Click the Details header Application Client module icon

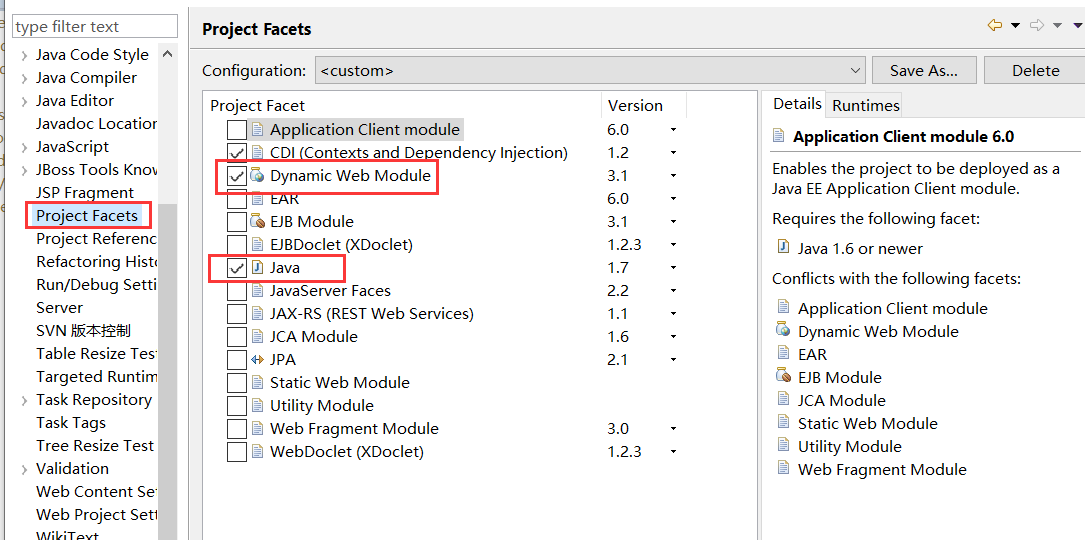779,136
